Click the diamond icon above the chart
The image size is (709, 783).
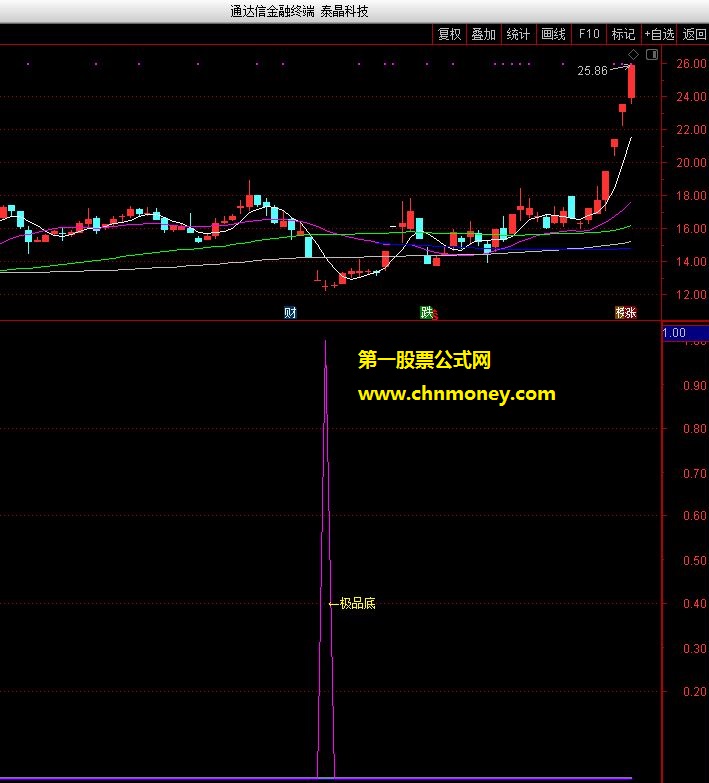(x=633, y=54)
